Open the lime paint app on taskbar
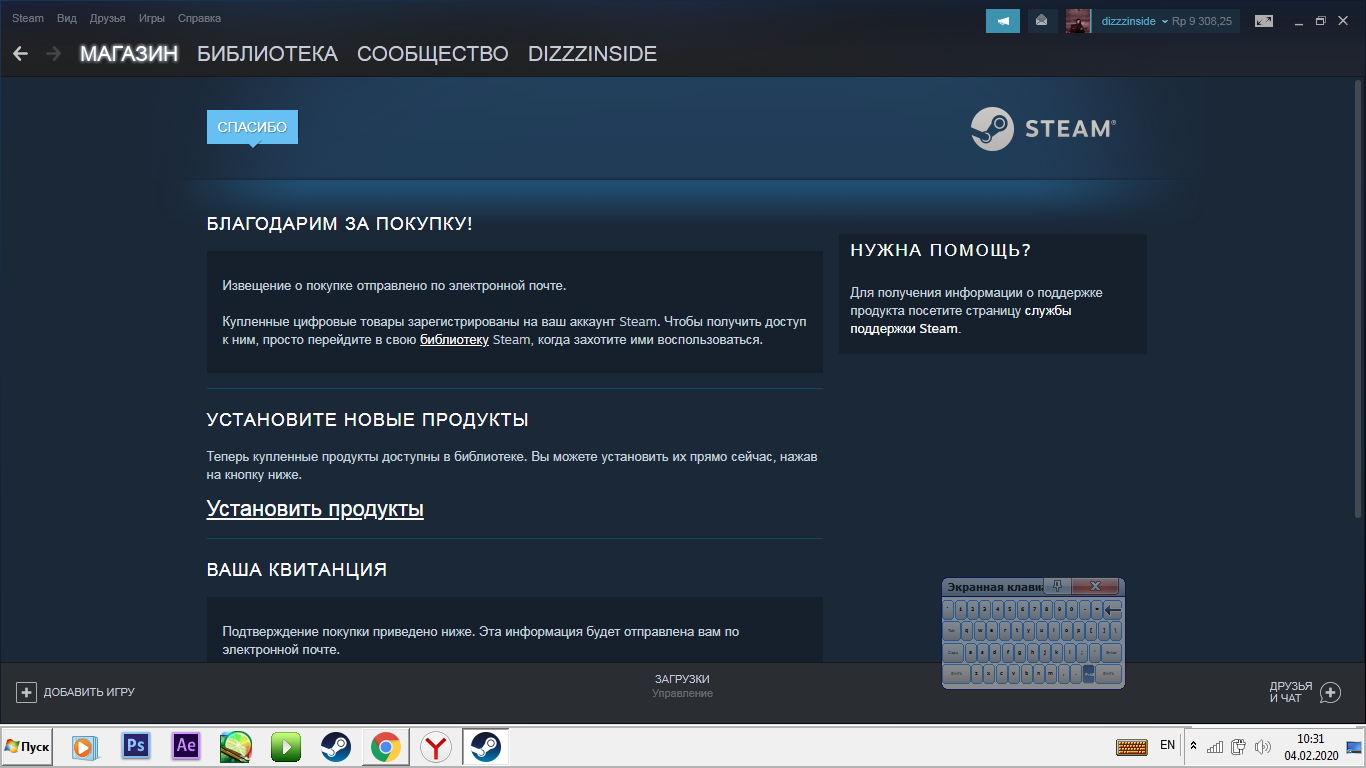 pyautogui.click(x=236, y=747)
